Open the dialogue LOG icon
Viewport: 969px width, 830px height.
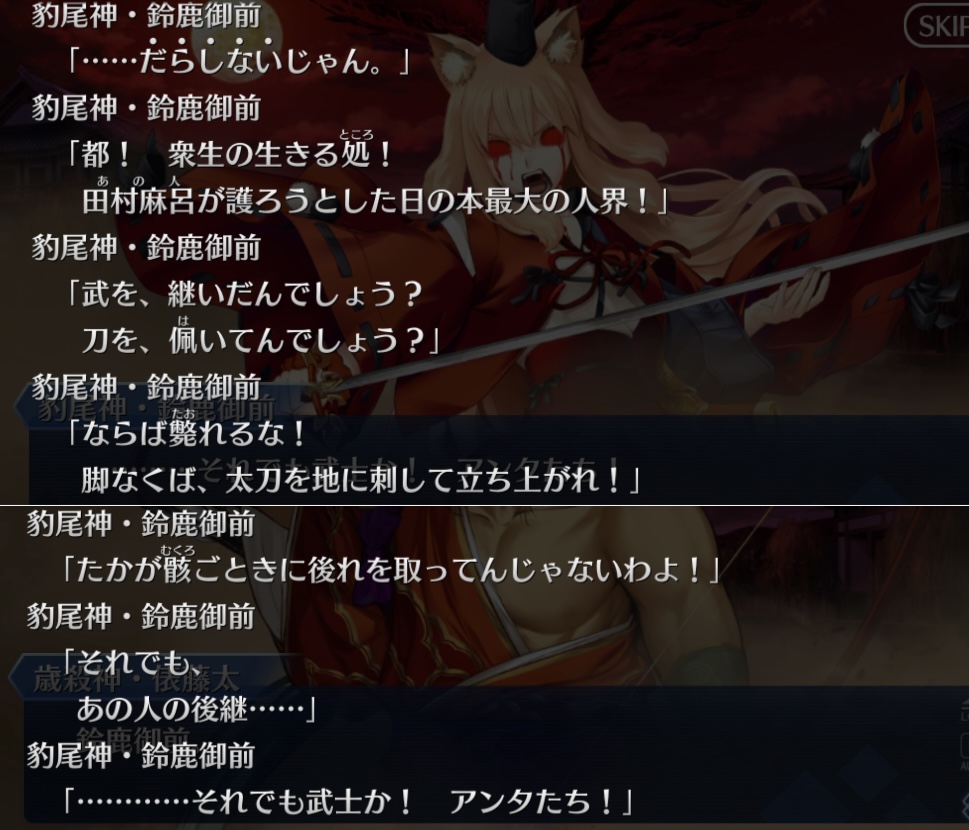pyautogui.click(x=965, y=711)
